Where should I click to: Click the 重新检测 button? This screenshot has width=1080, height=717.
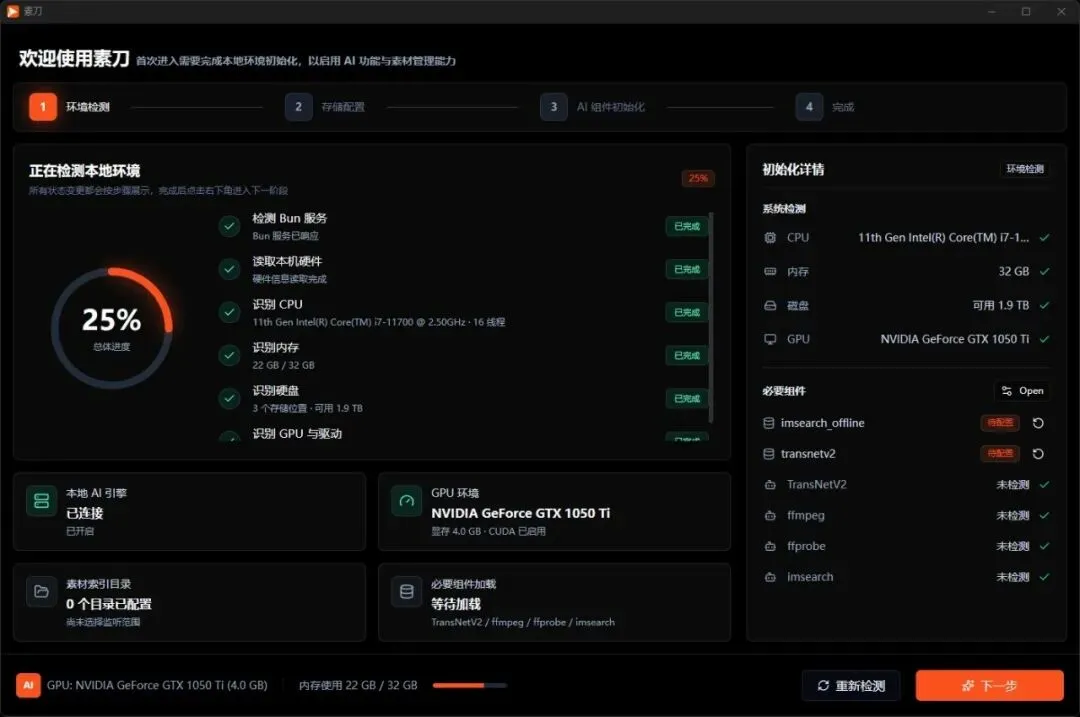pos(851,685)
